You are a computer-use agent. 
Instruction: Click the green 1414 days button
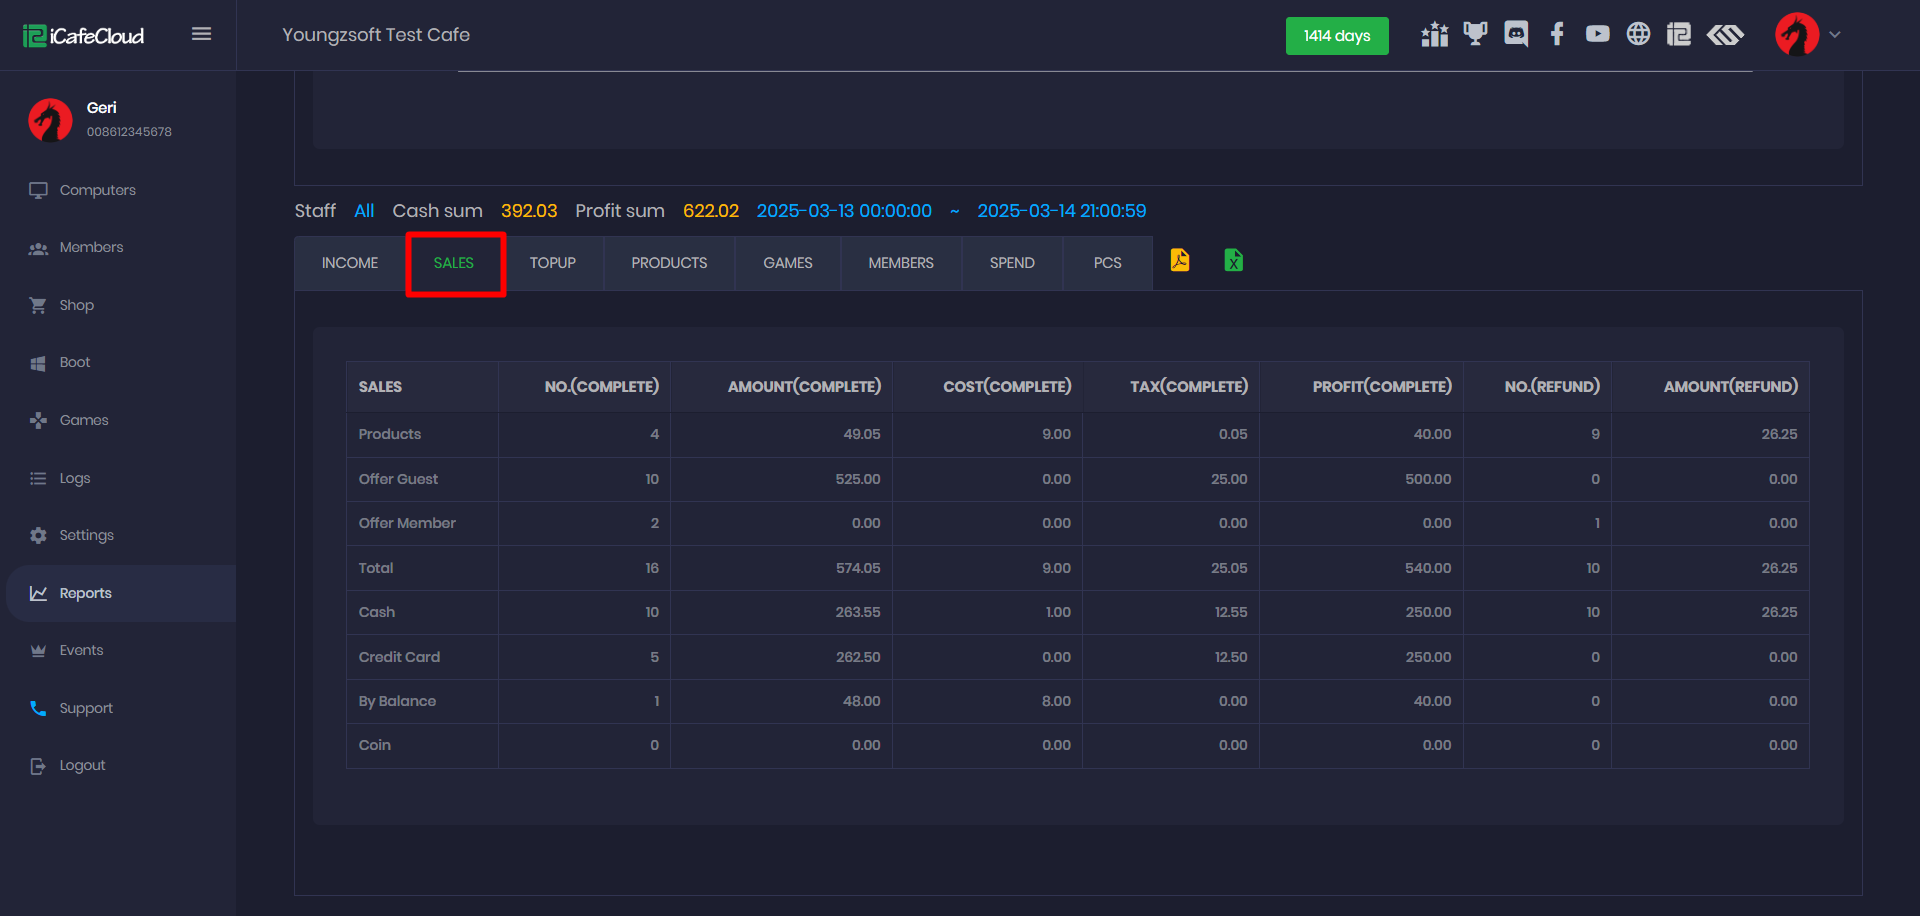click(1337, 35)
